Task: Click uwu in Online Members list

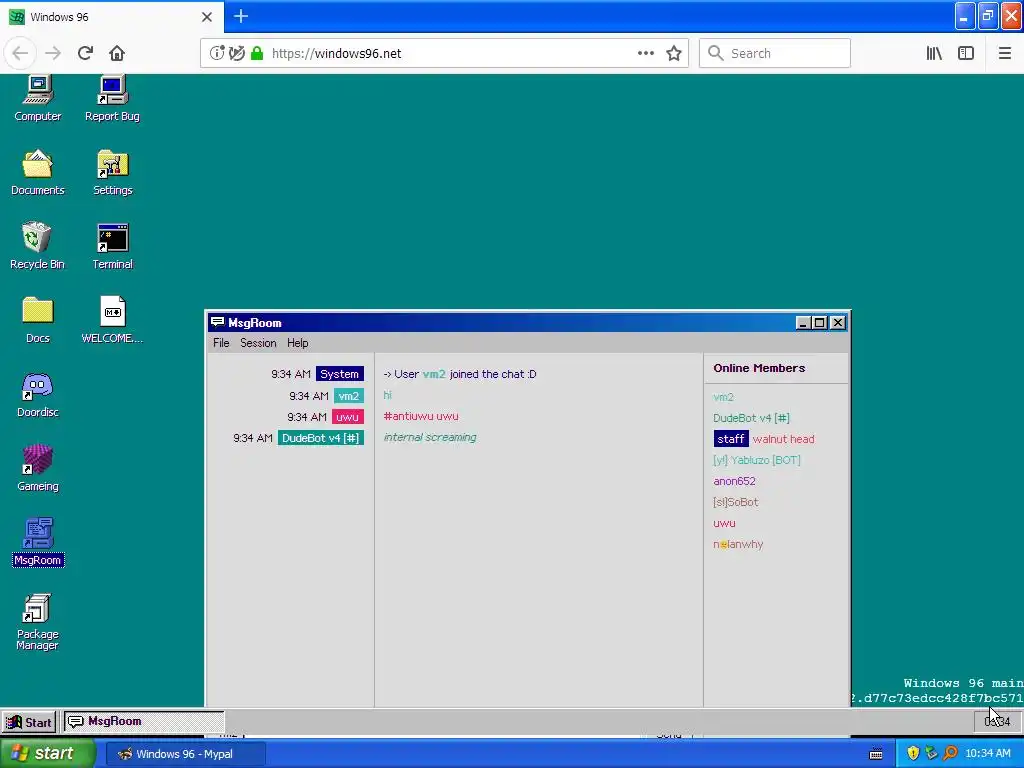Action: pyautogui.click(x=724, y=523)
